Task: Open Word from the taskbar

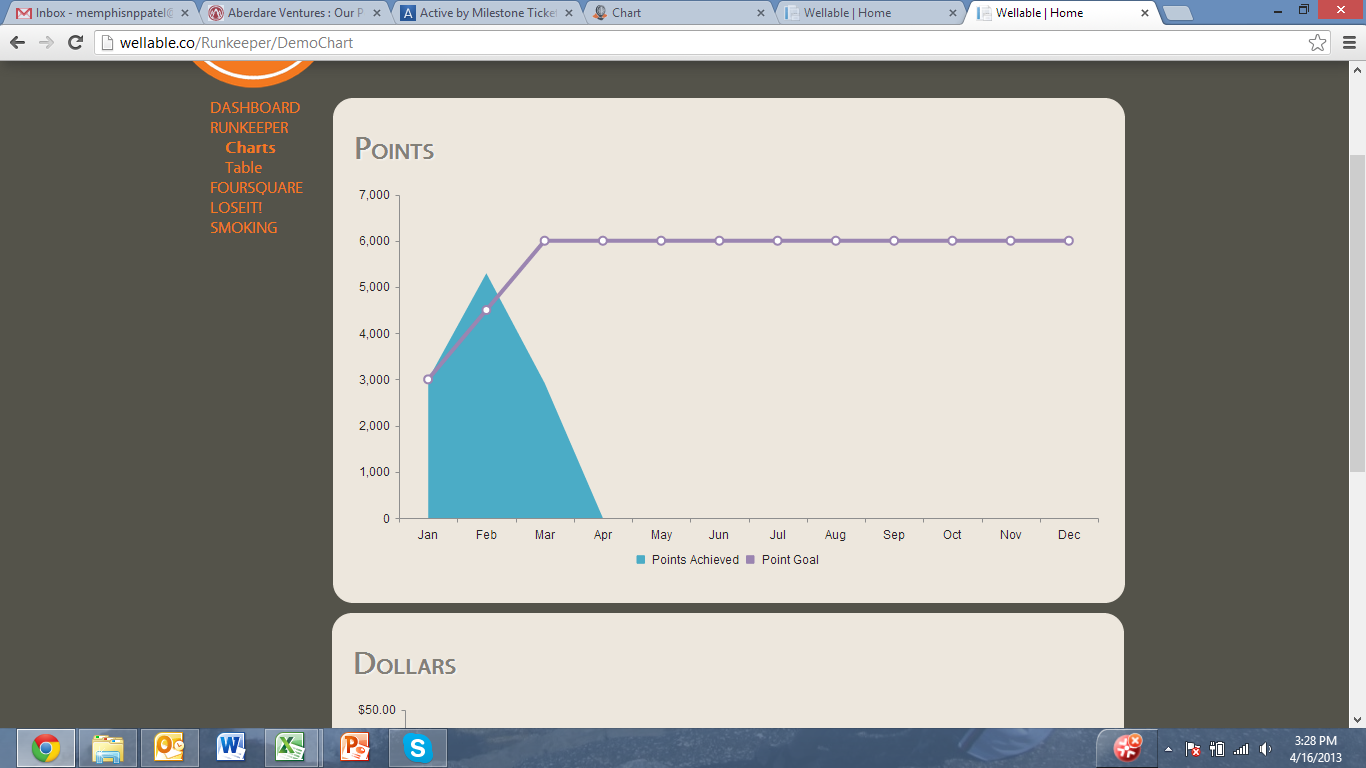Action: click(231, 748)
